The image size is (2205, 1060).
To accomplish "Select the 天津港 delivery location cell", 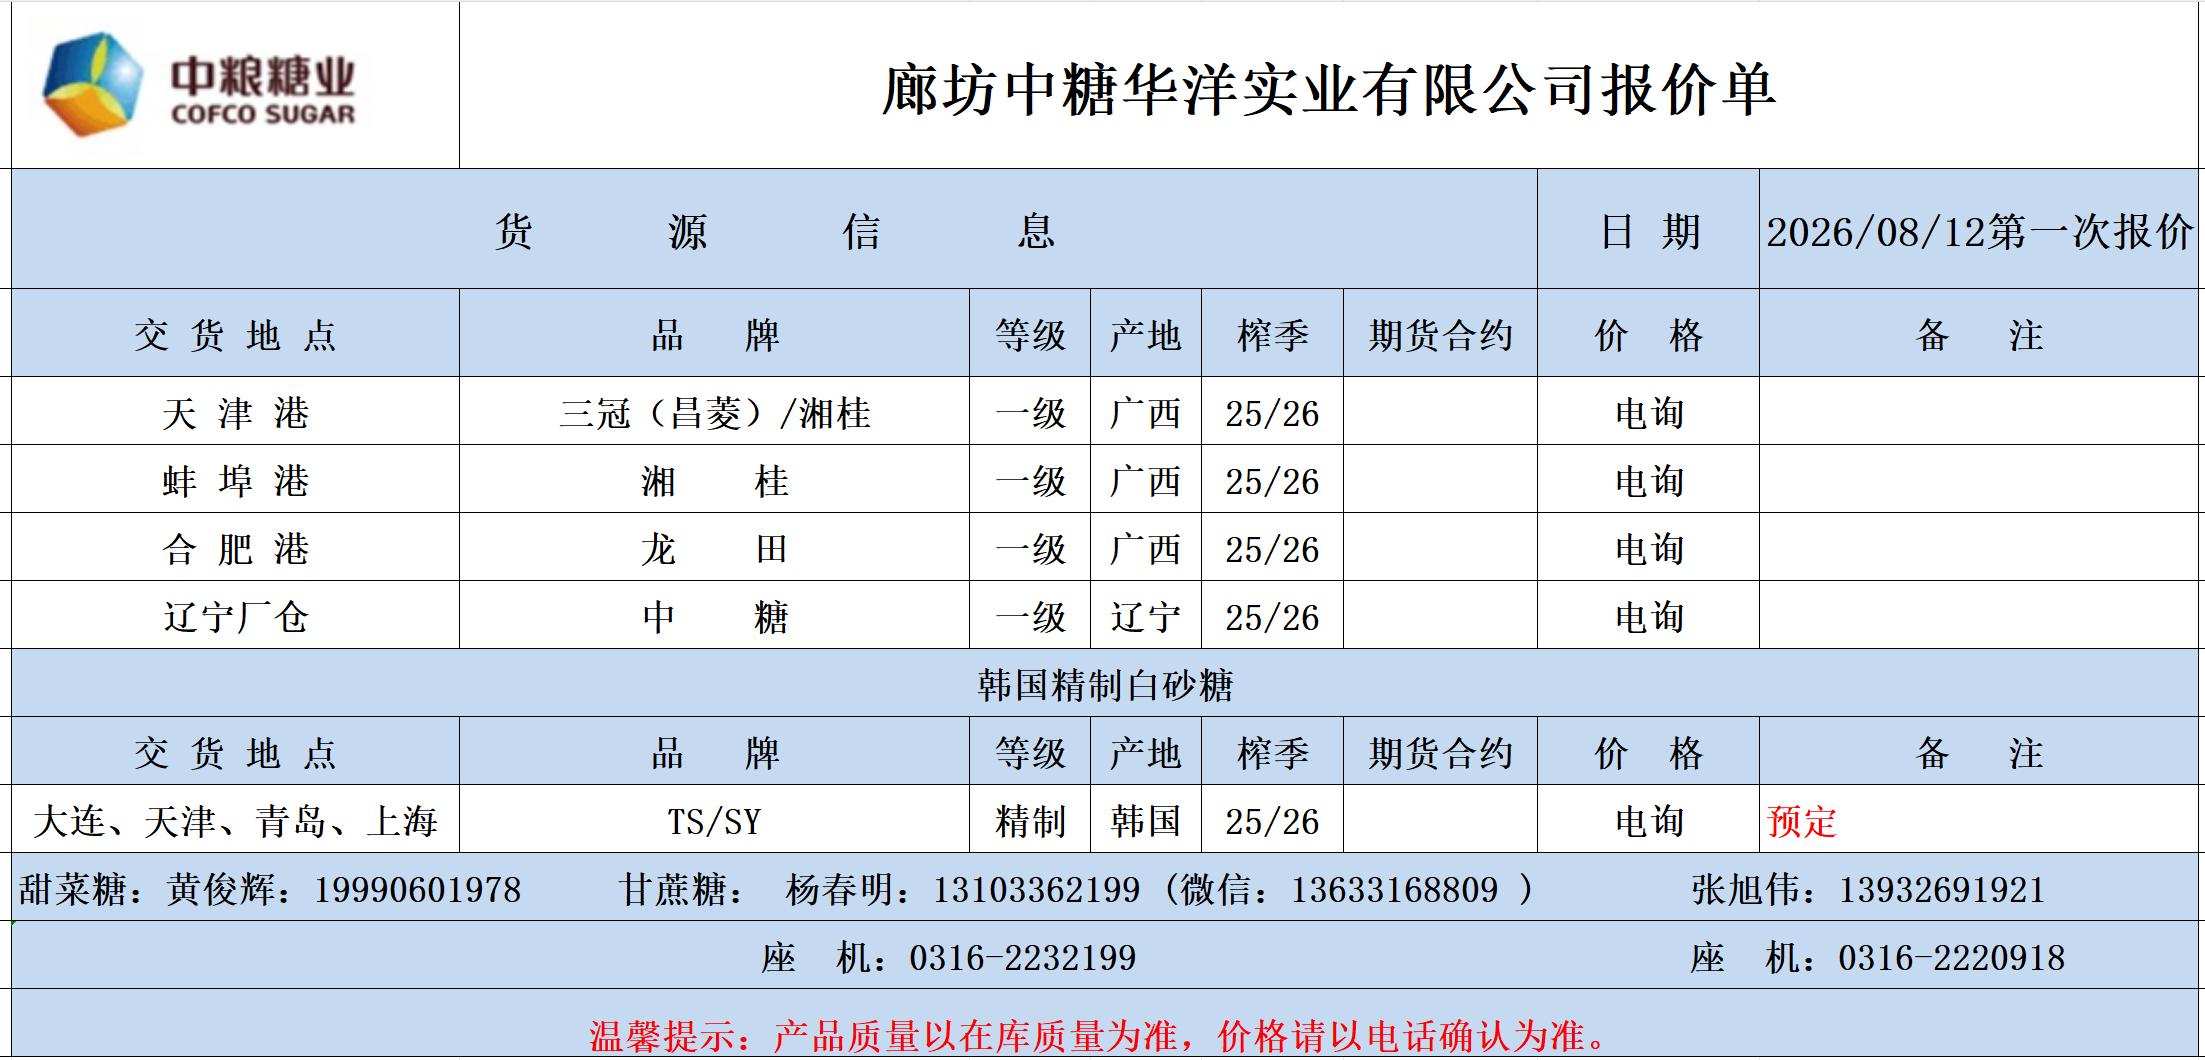I will tap(236, 413).
